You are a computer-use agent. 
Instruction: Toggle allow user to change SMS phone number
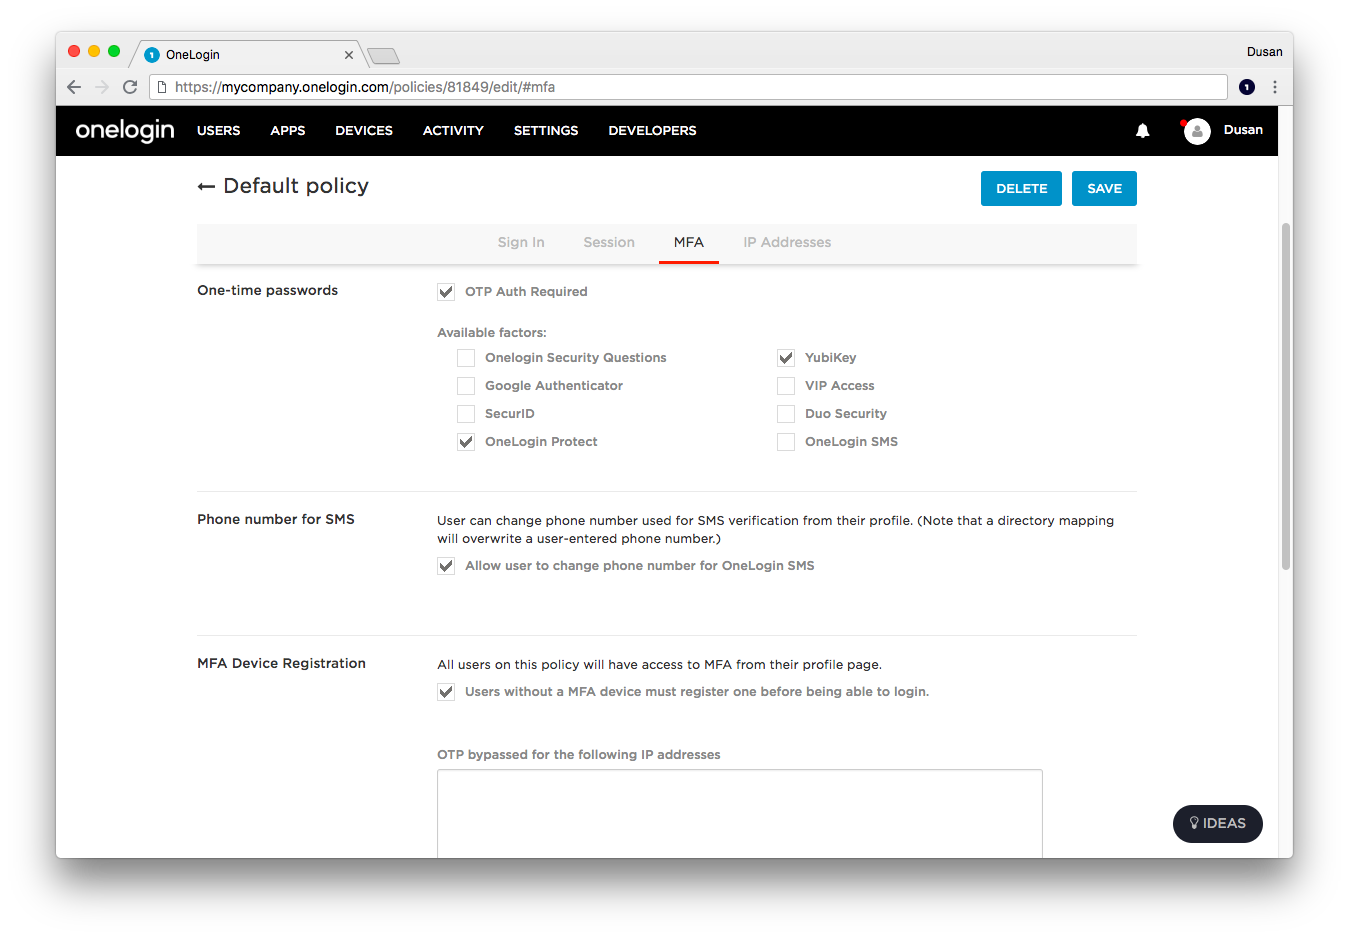pos(445,565)
